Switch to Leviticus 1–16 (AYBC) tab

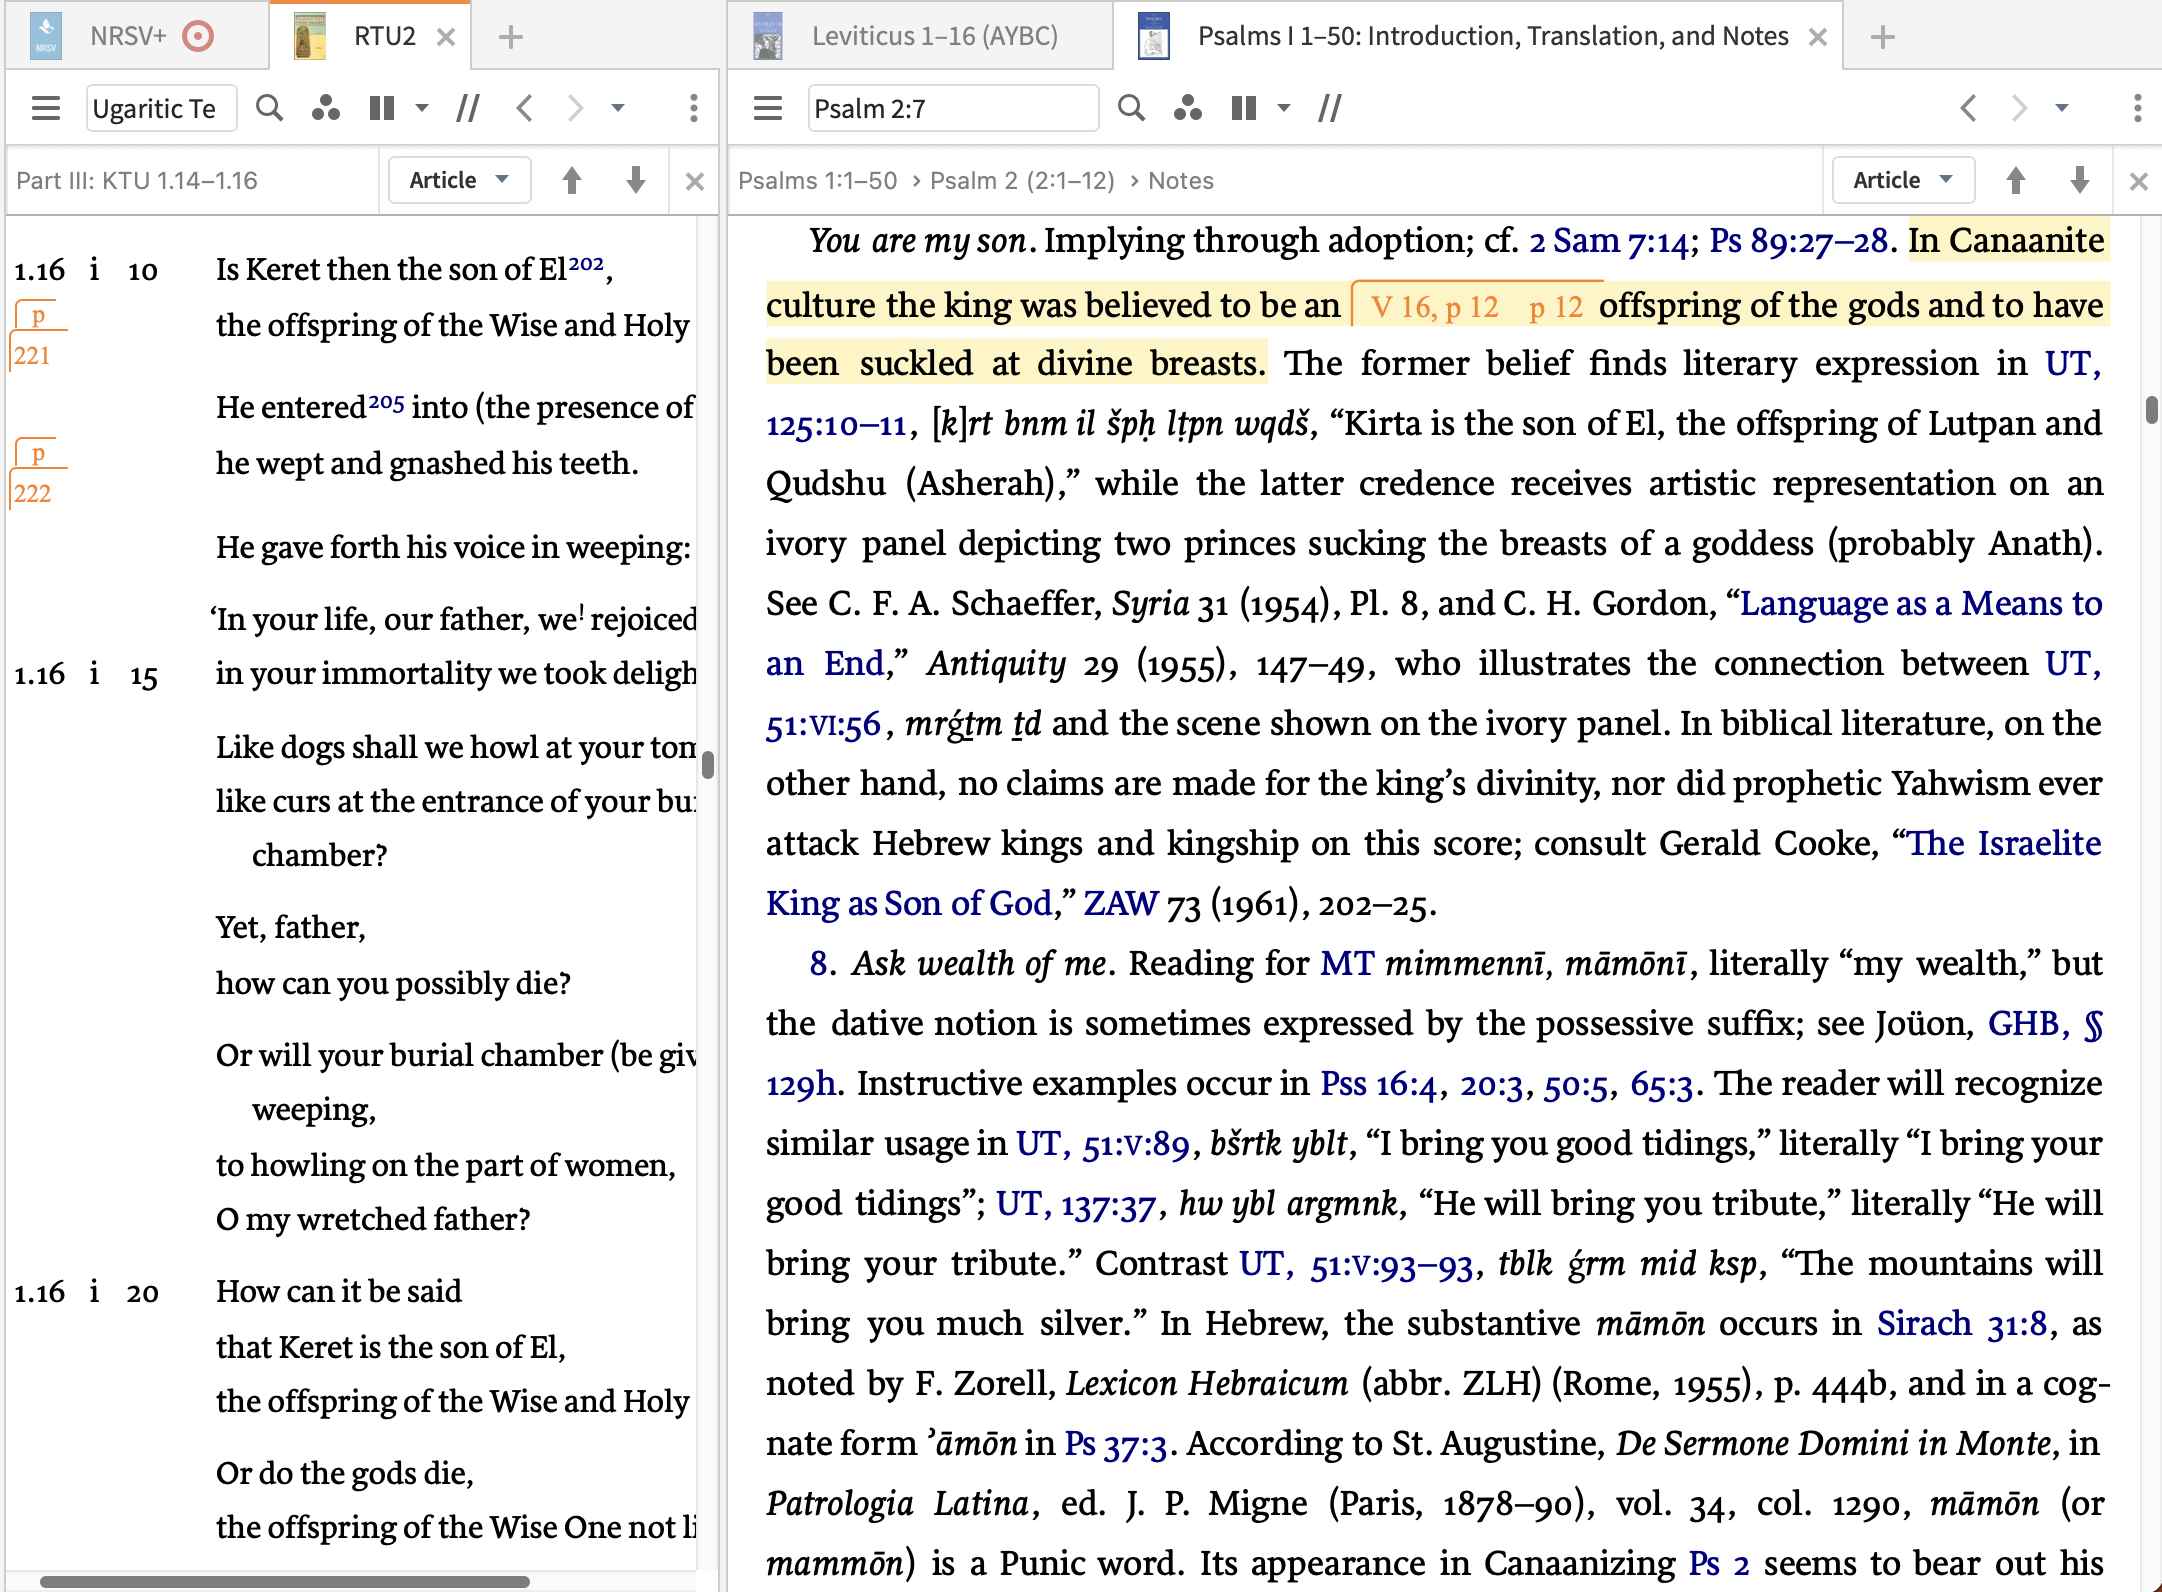[x=934, y=37]
